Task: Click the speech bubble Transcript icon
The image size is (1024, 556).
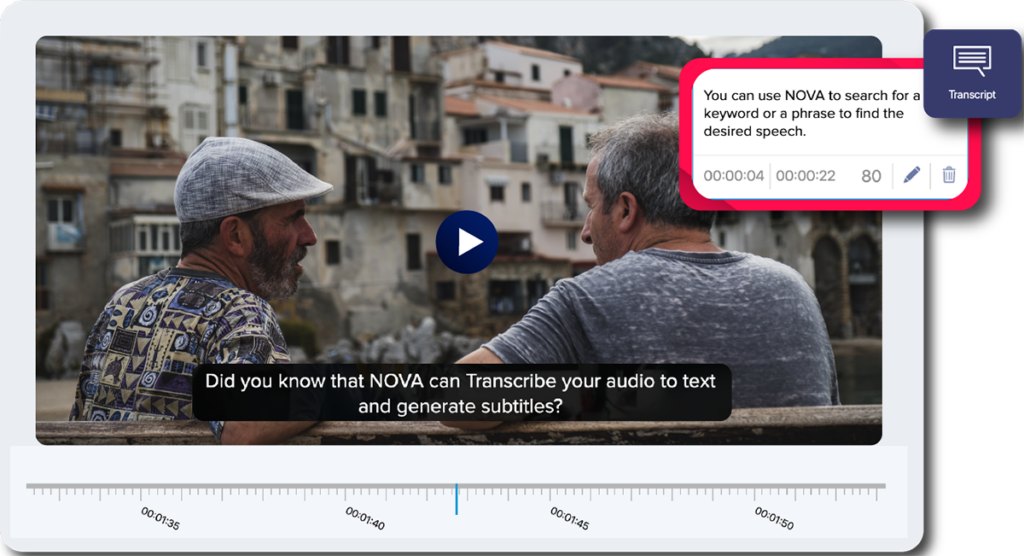Action: point(972,61)
